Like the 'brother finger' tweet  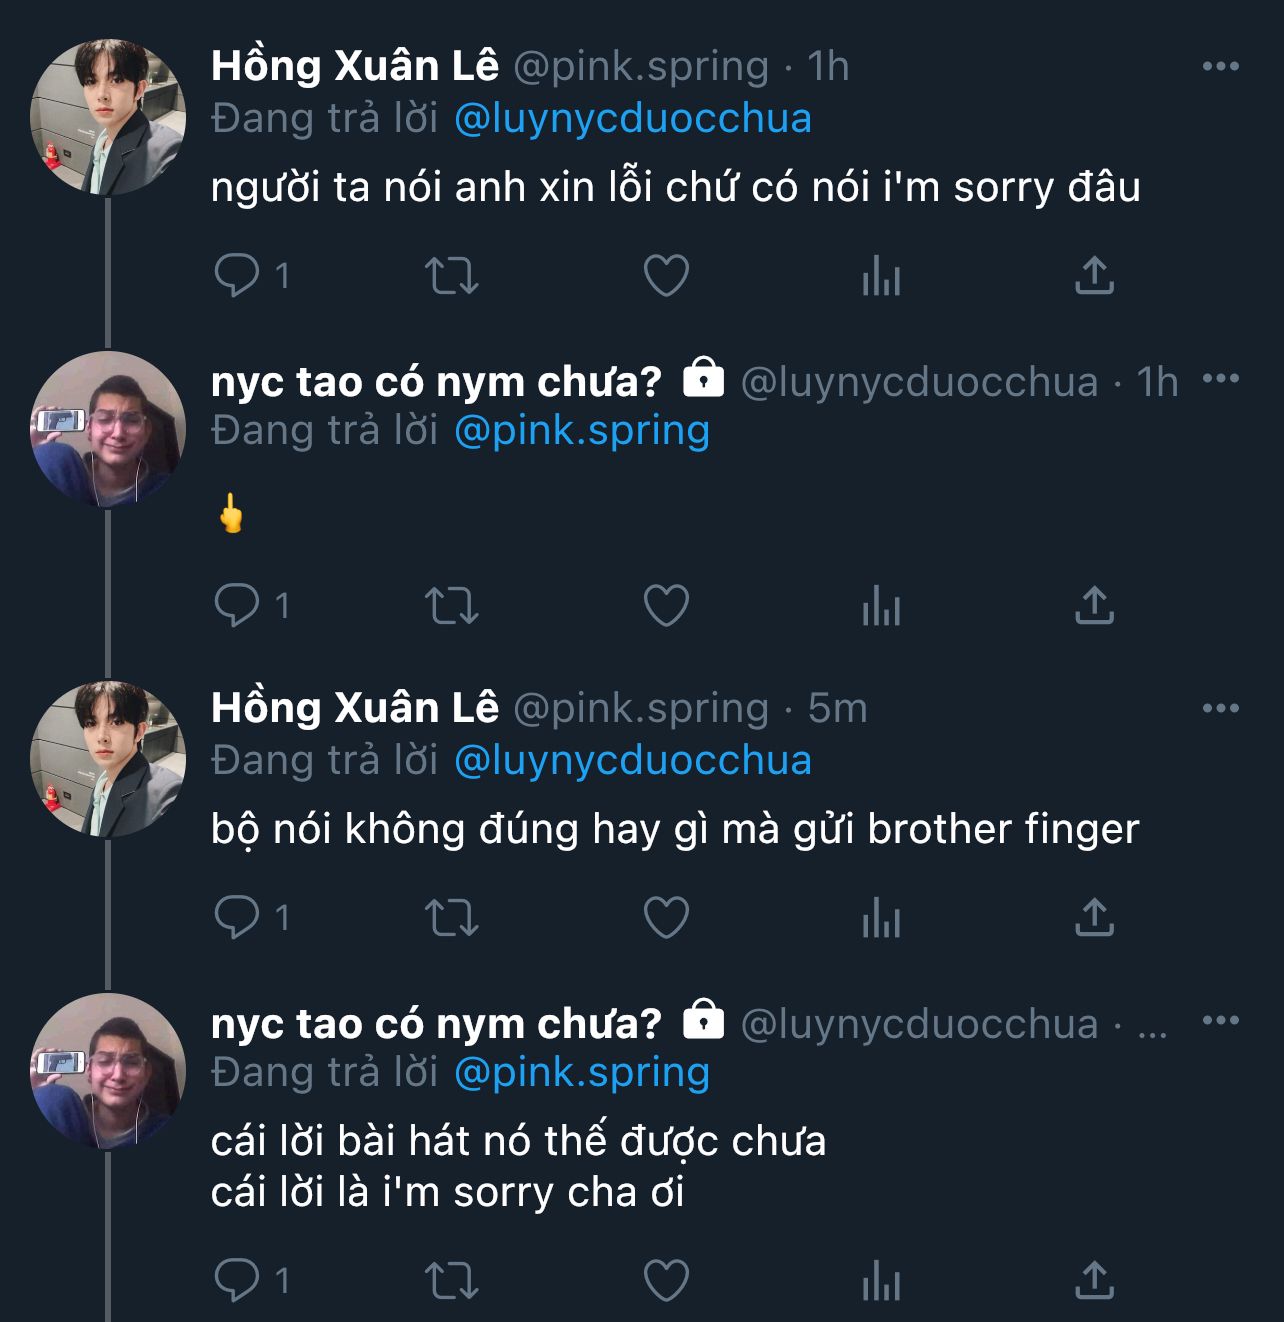(666, 918)
